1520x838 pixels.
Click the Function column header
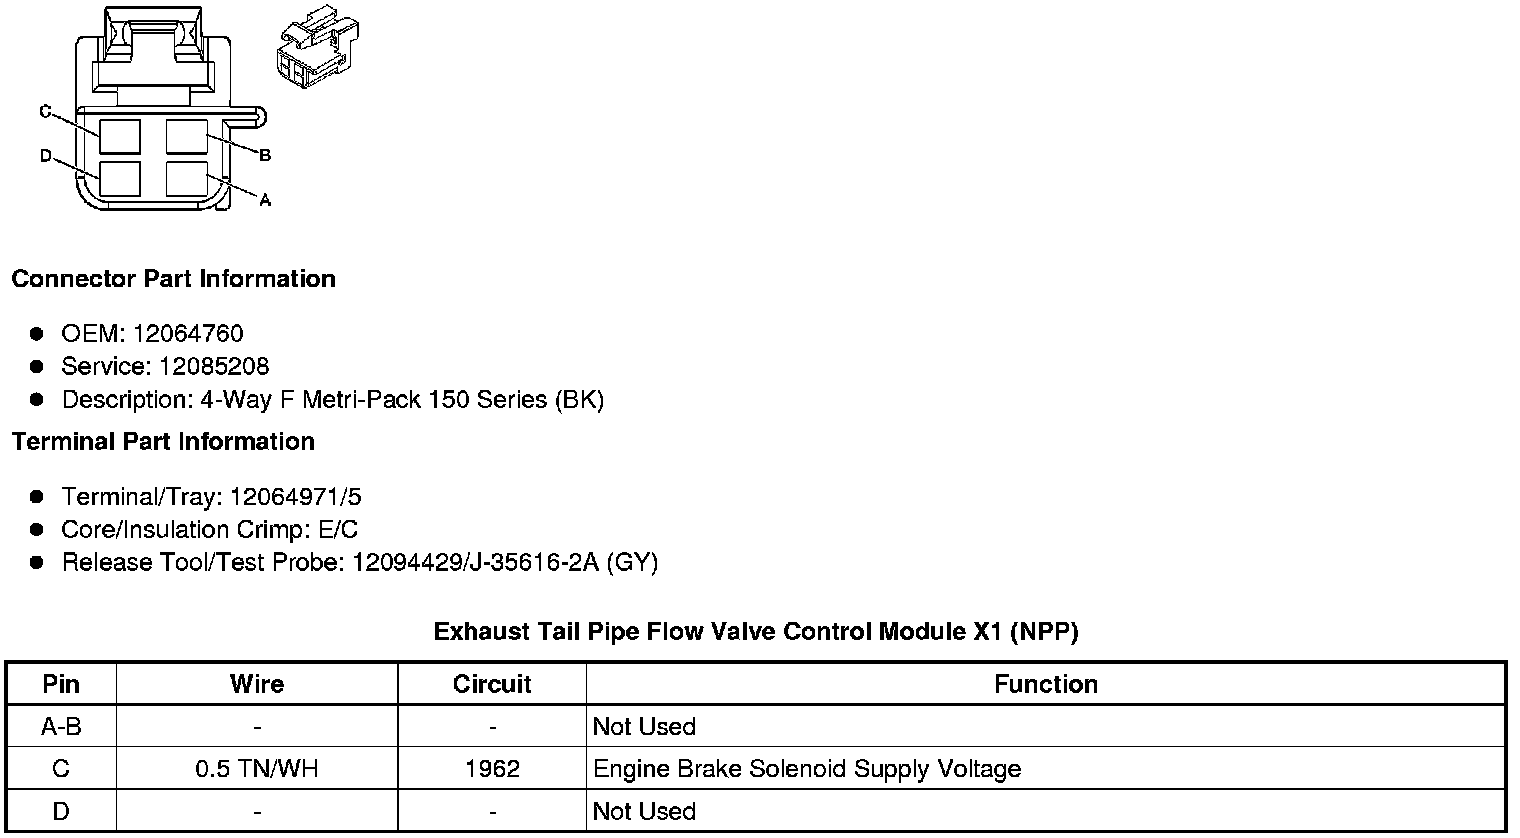click(x=1046, y=684)
